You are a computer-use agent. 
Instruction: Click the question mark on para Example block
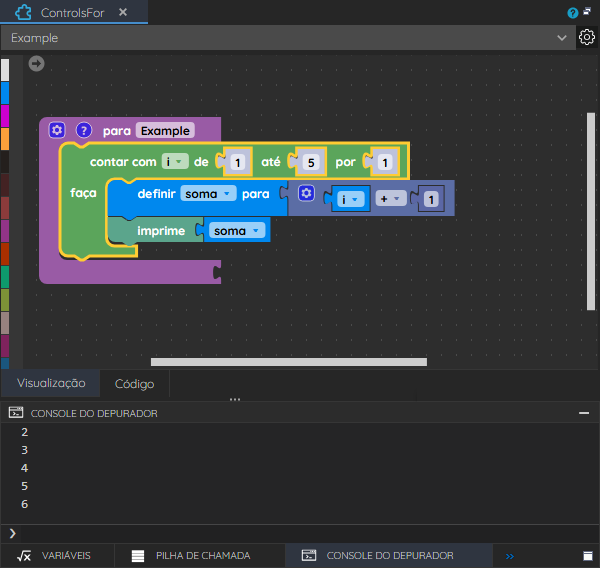click(84, 130)
